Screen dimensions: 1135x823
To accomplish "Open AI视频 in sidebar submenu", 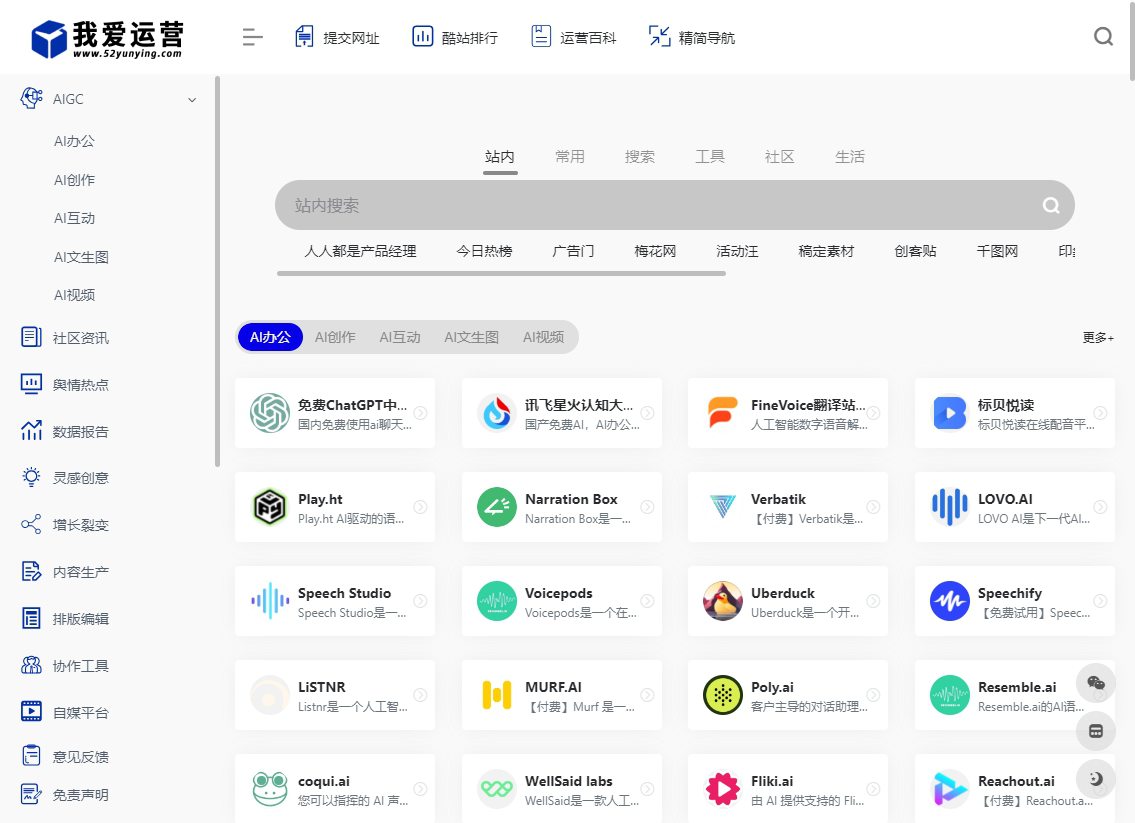I will pos(75,295).
